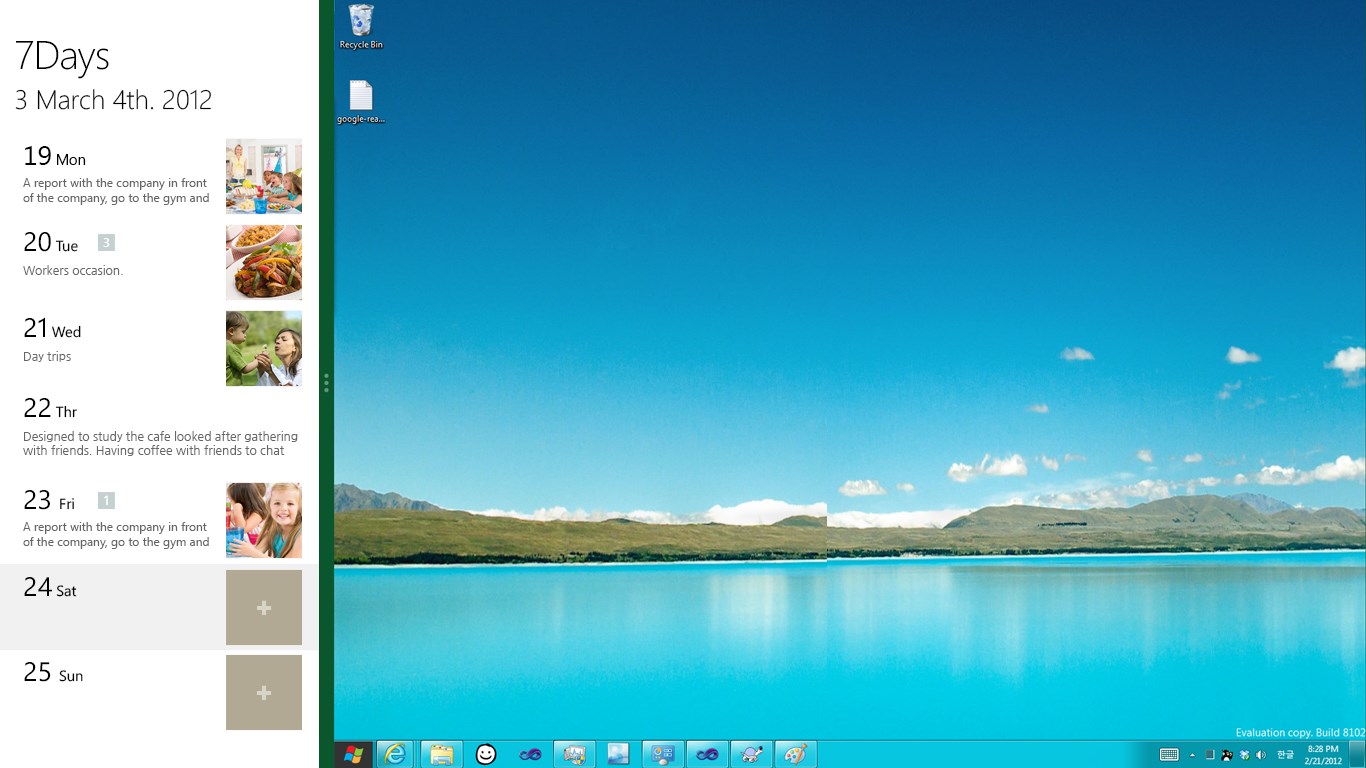Show hidden system tray icons
1366x768 pixels.
(1192, 755)
